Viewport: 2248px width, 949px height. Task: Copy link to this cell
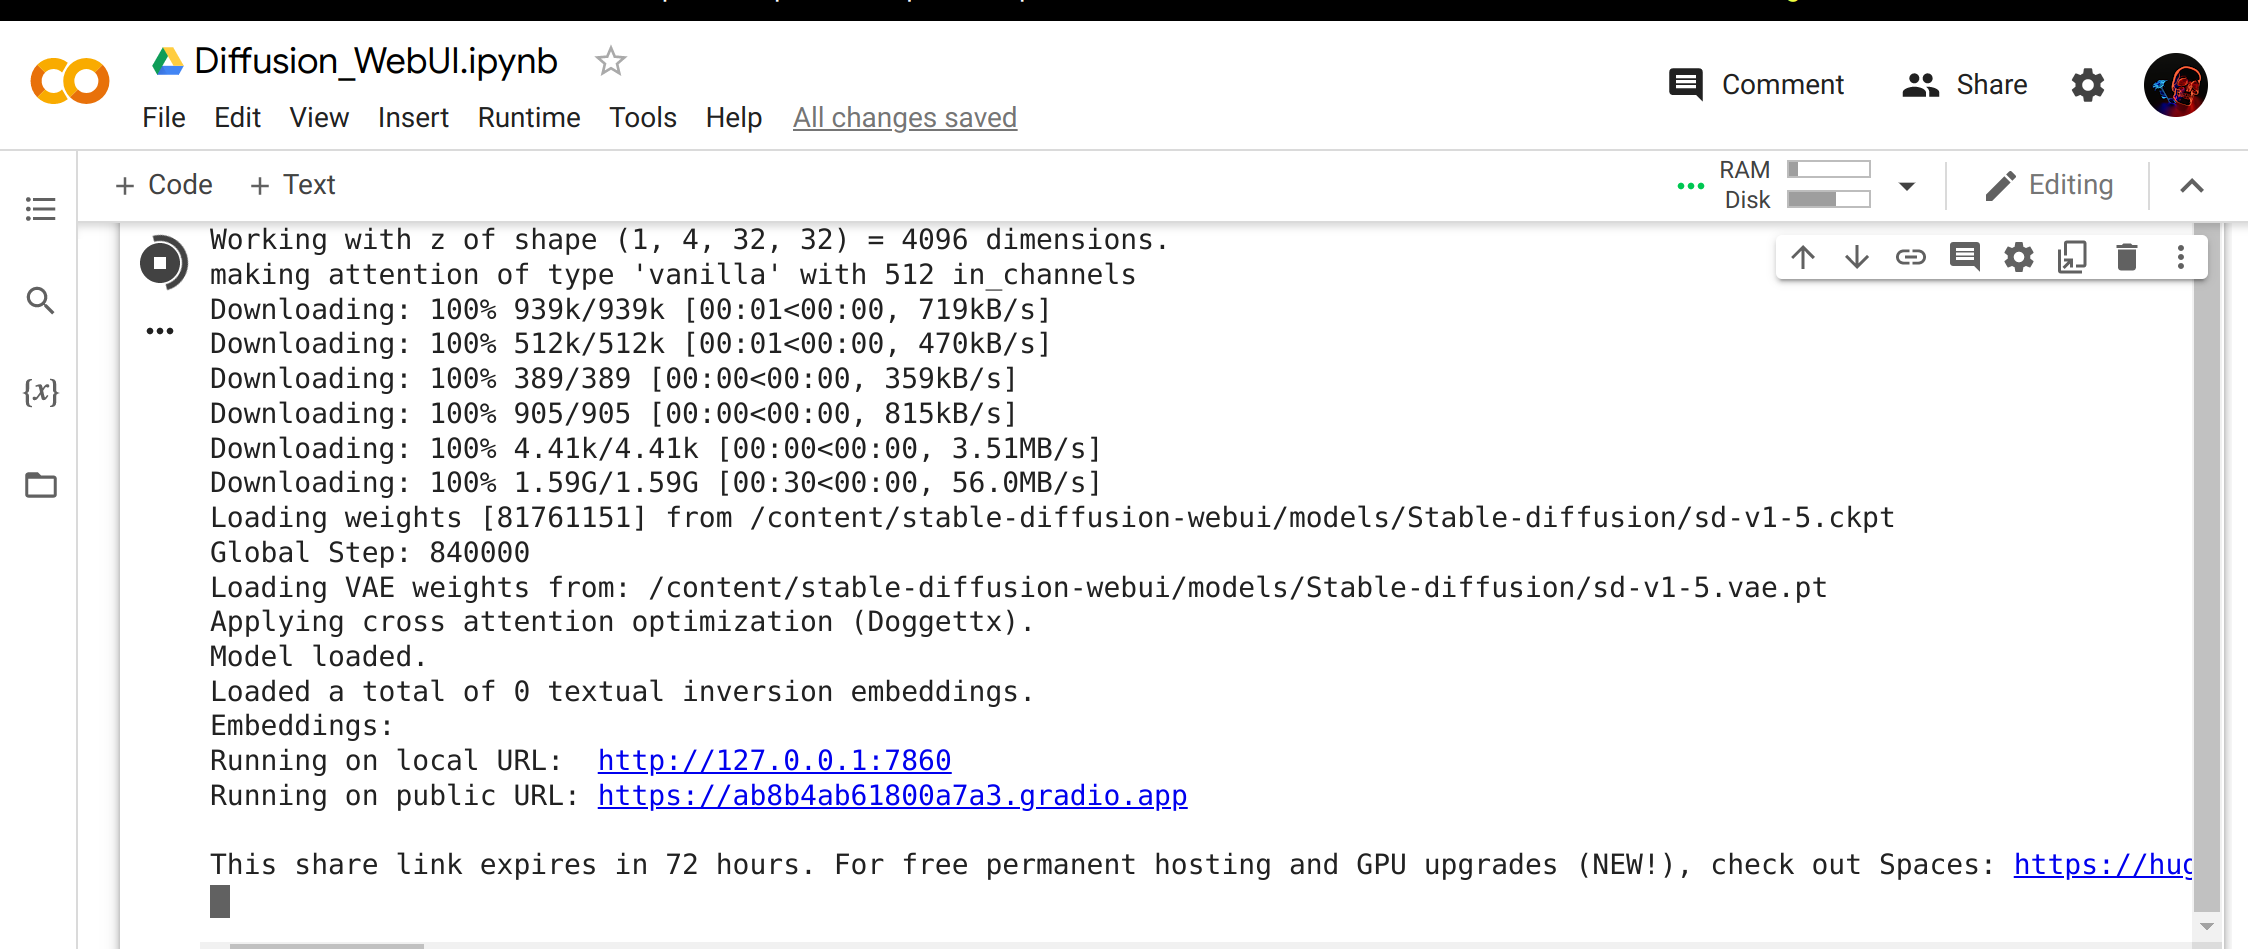point(1911,257)
